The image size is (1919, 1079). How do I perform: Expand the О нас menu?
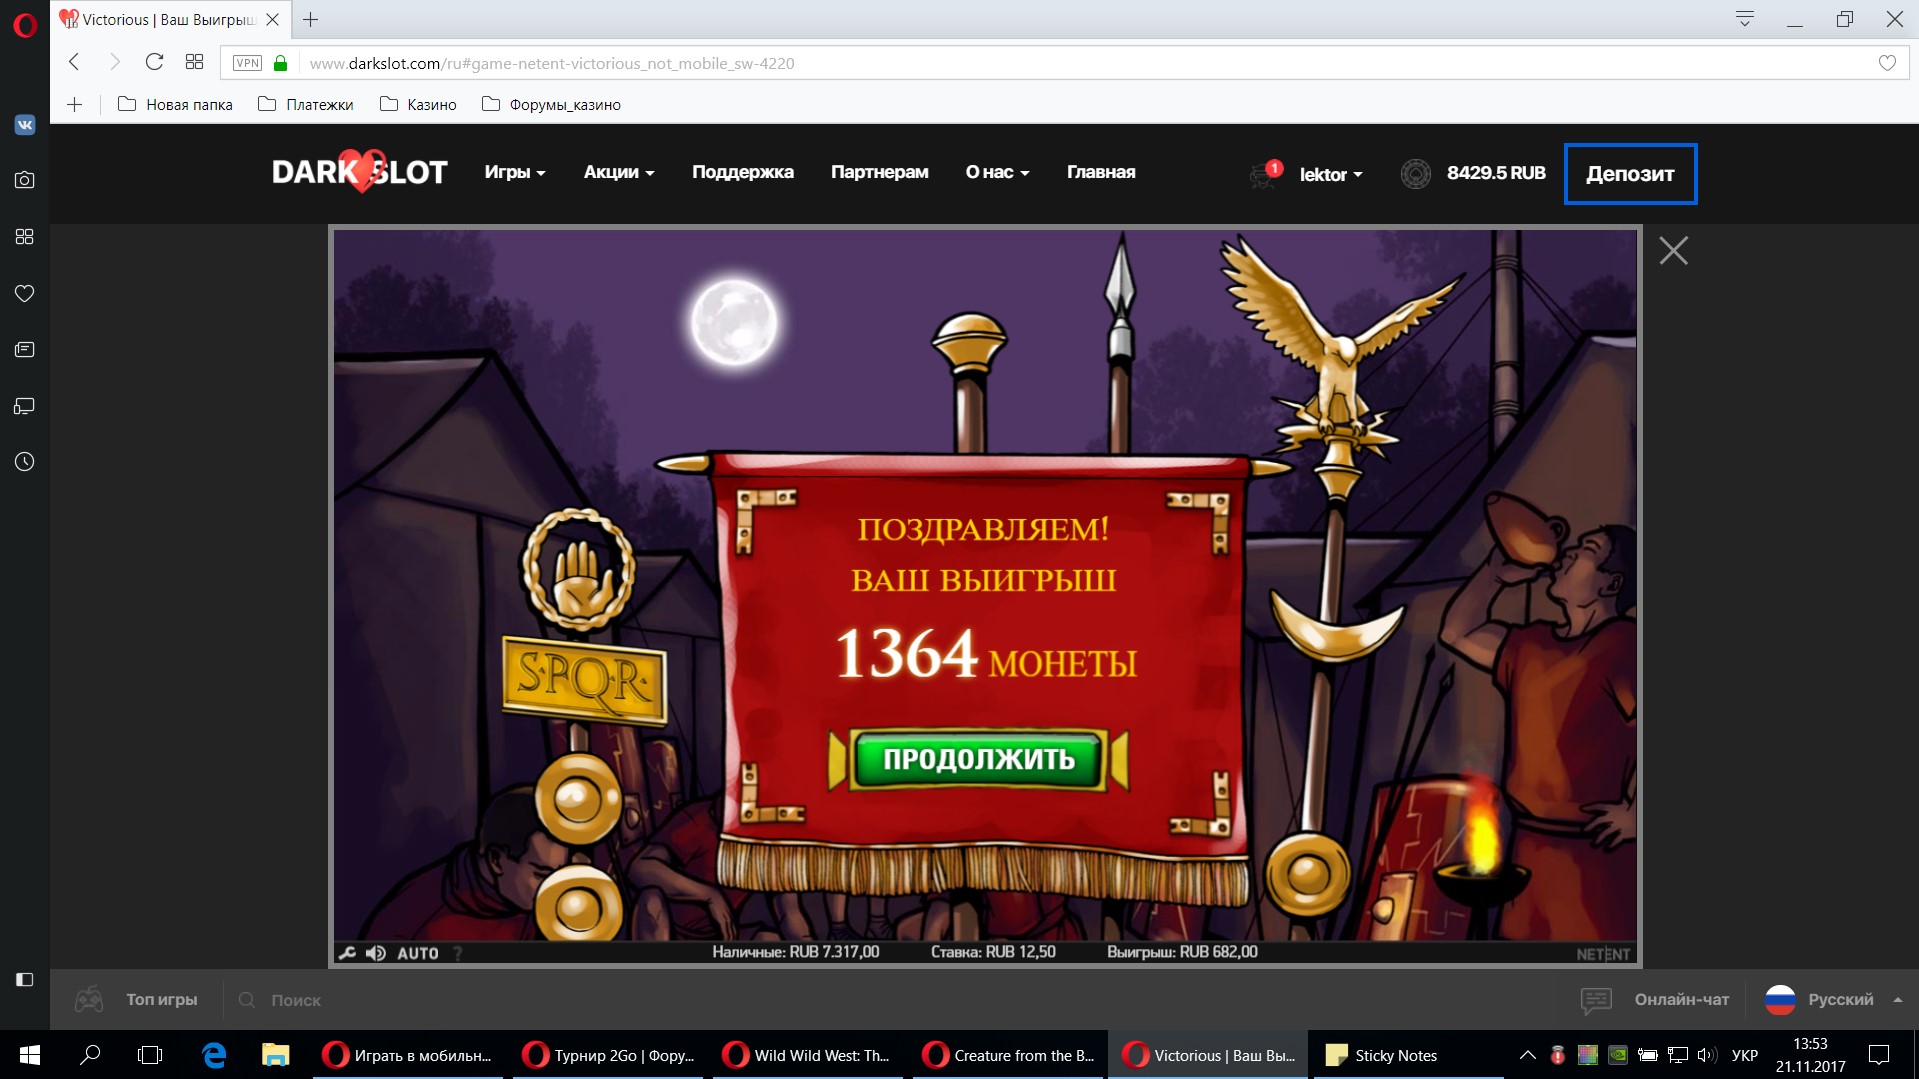tap(997, 172)
